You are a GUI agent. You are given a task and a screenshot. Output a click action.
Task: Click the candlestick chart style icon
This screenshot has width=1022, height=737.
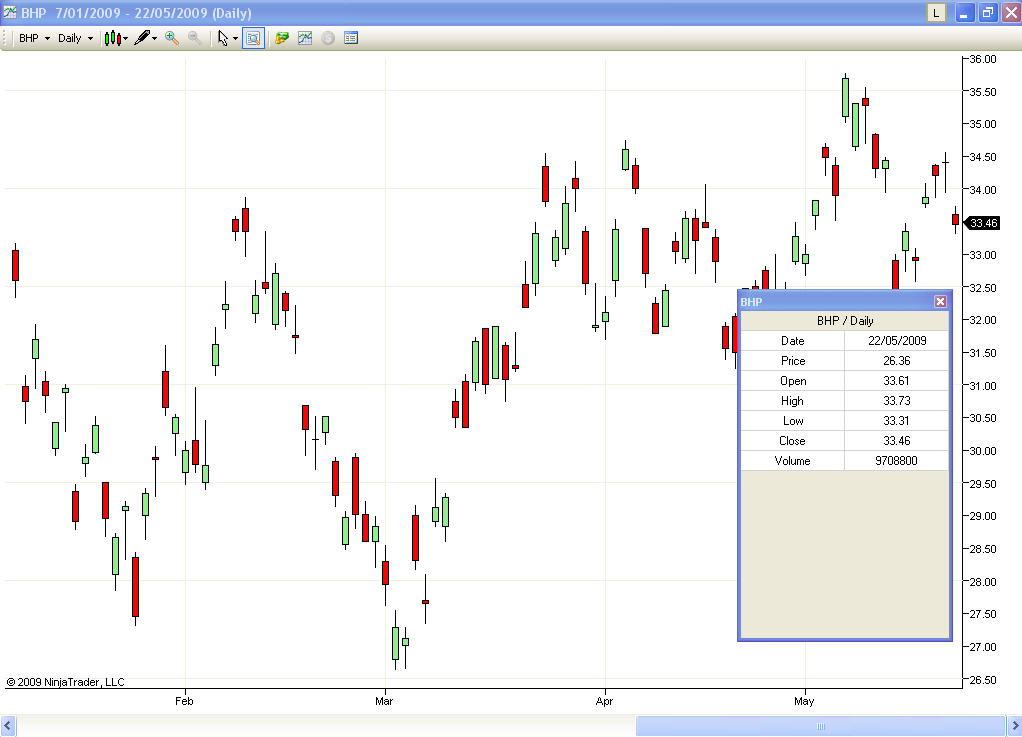click(112, 38)
